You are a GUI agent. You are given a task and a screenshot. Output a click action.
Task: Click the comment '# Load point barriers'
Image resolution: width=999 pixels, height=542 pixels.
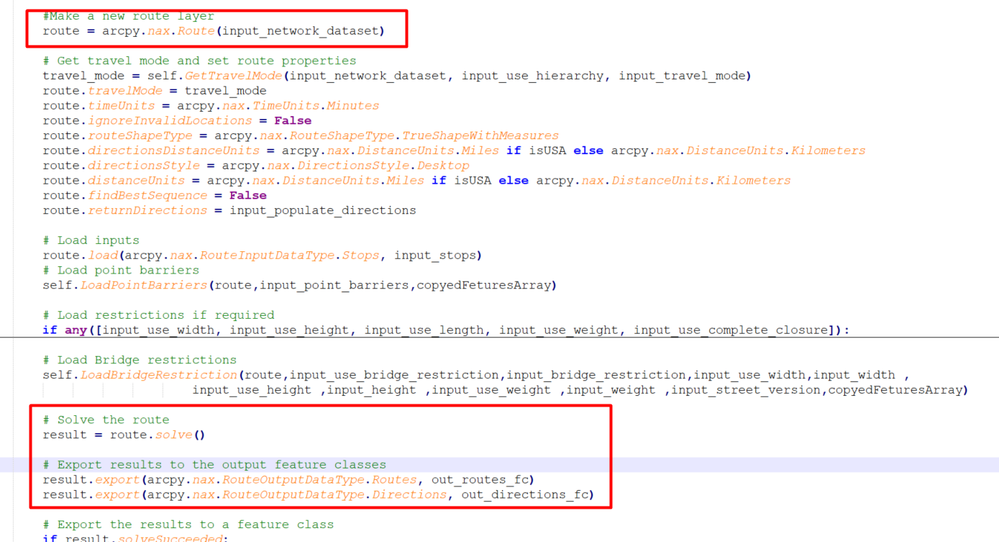coord(121,270)
